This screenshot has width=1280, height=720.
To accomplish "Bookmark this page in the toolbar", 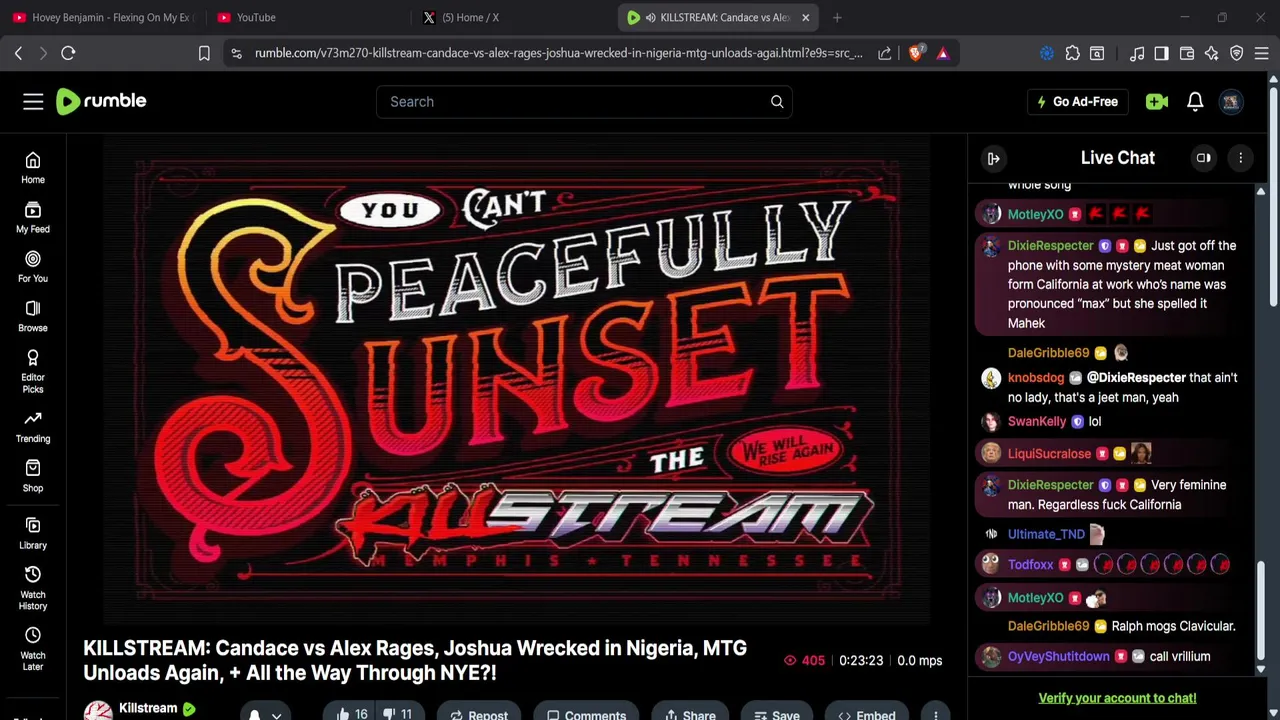I will click(204, 53).
